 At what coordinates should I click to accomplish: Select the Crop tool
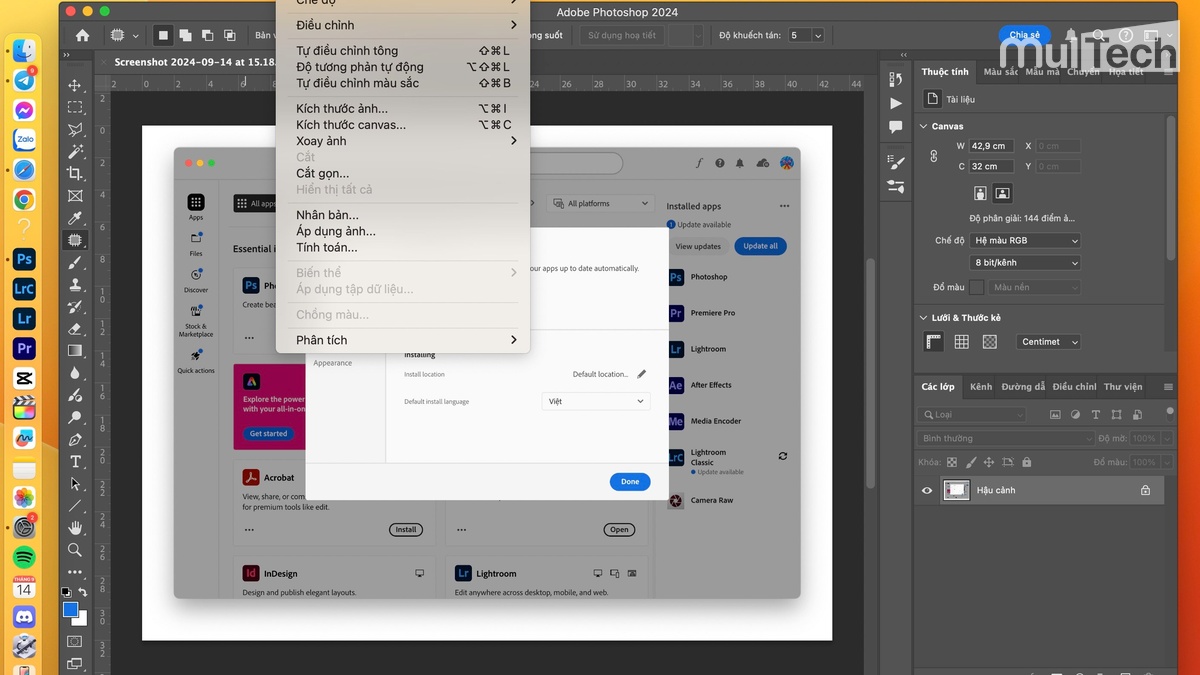pyautogui.click(x=75, y=174)
